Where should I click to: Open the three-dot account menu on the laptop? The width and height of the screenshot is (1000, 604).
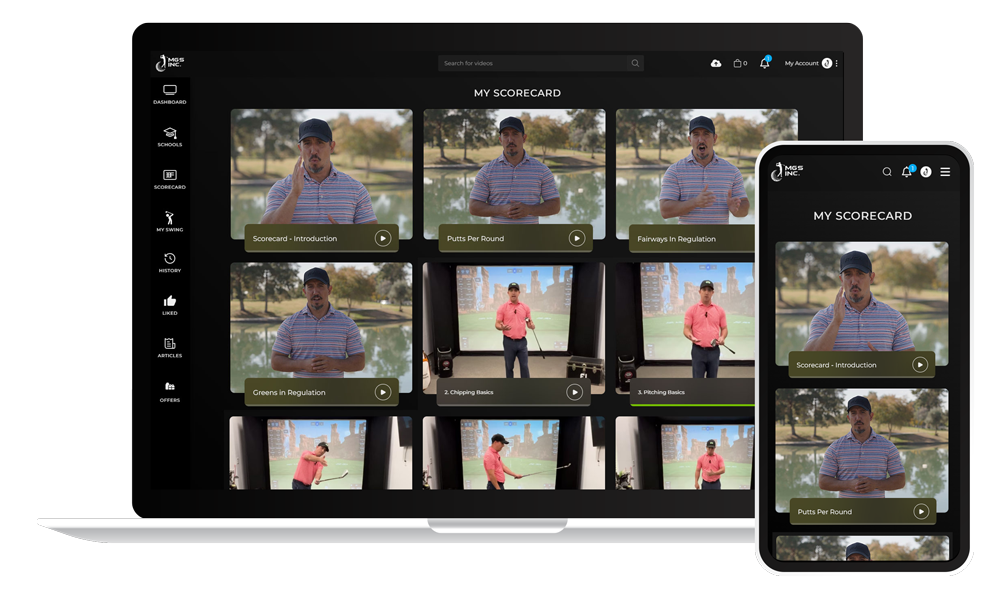click(837, 63)
